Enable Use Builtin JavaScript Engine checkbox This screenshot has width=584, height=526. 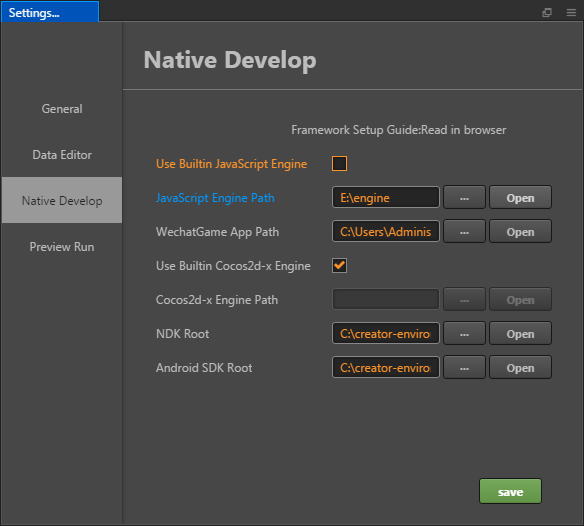tap(339, 164)
